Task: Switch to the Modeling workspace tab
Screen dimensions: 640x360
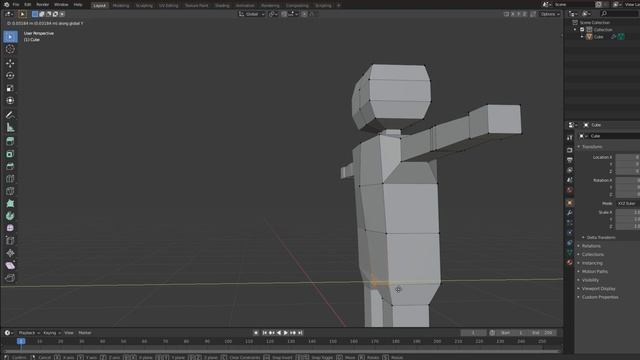Action: (121, 6)
